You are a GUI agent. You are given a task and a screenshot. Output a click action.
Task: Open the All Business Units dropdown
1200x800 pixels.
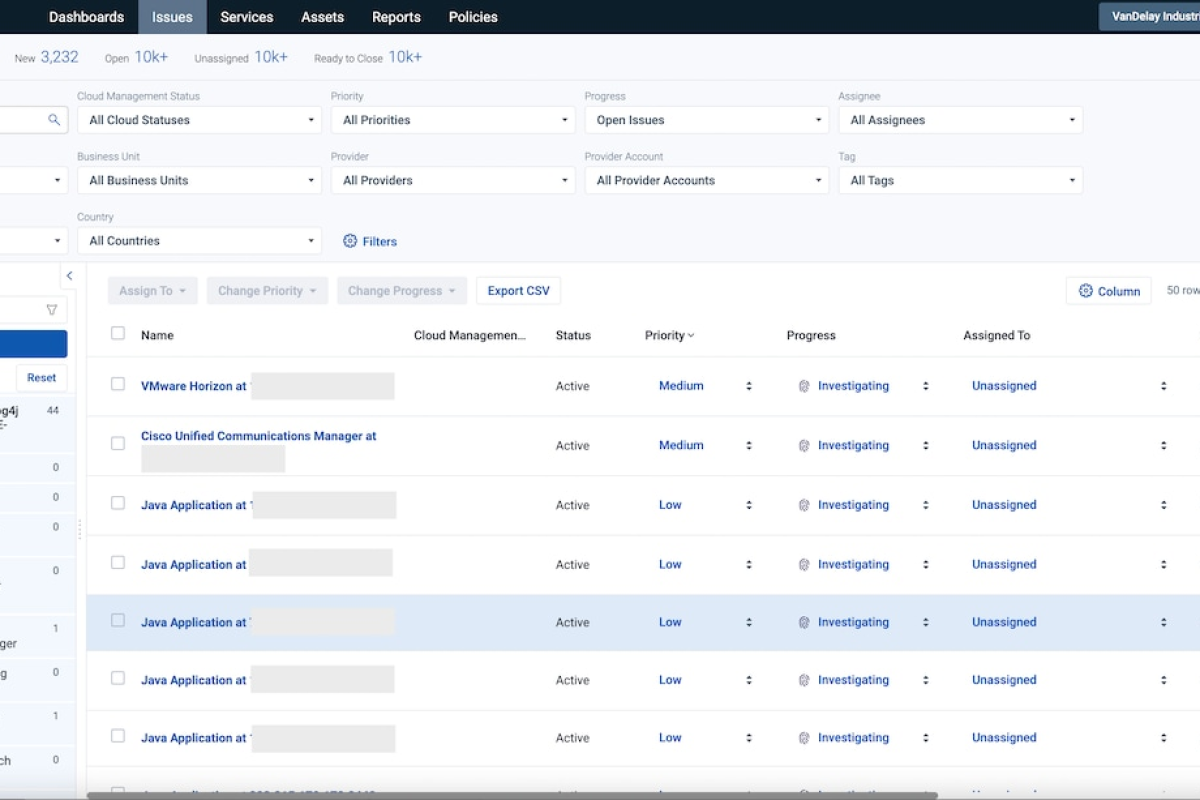coord(199,181)
